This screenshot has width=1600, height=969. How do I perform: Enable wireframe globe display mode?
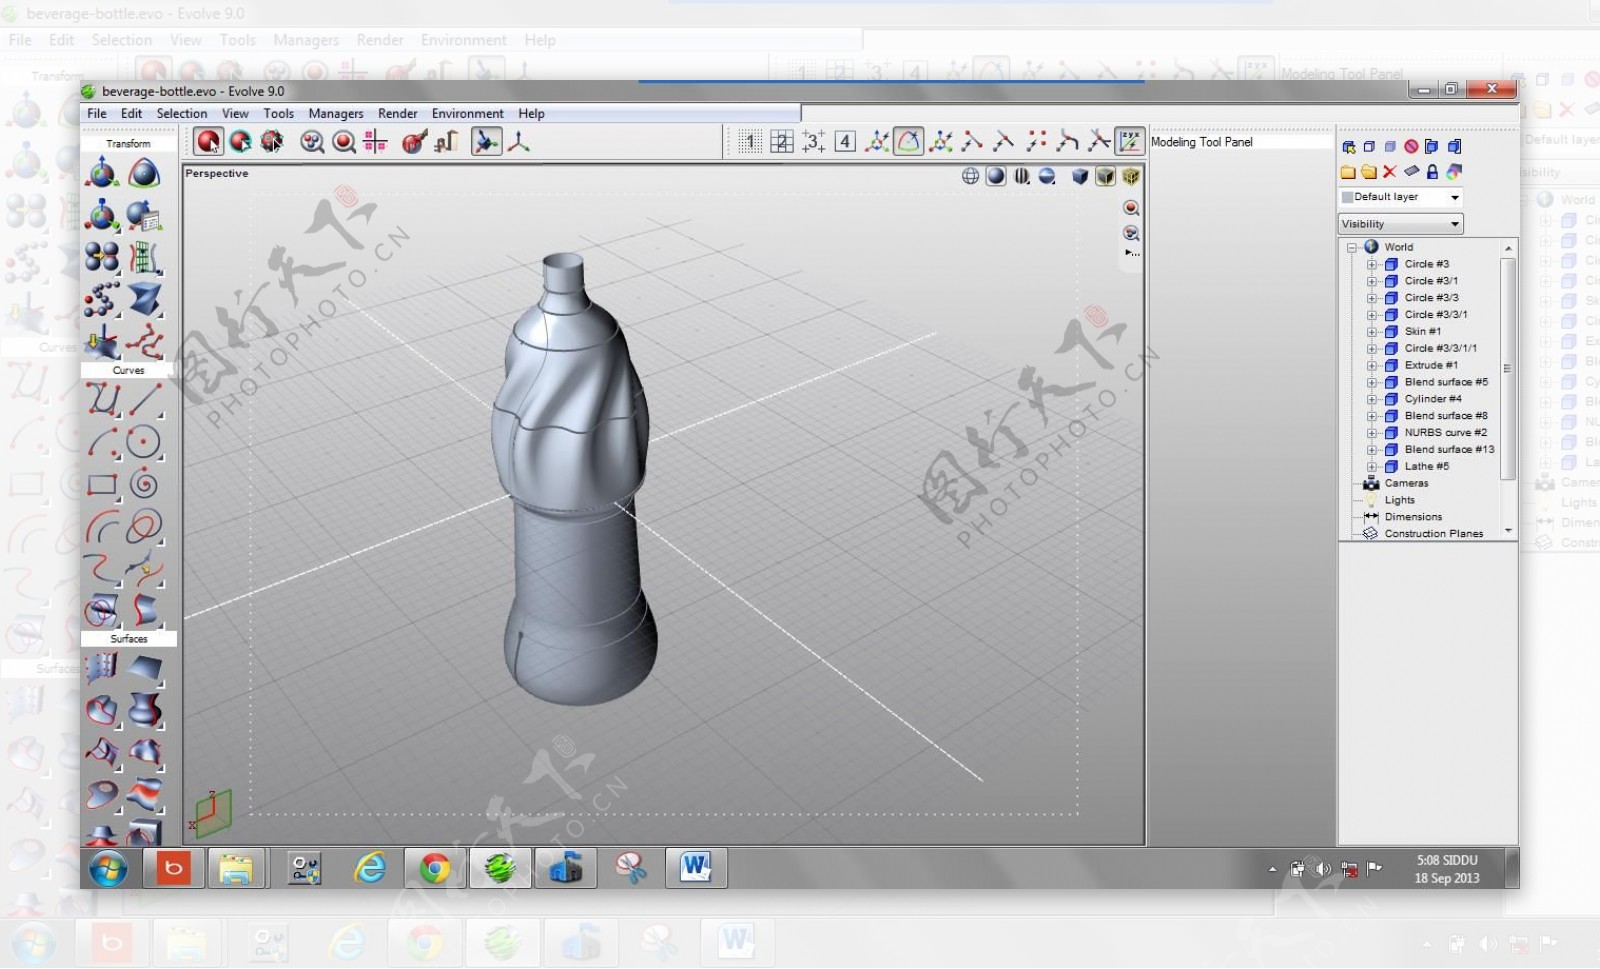click(970, 176)
